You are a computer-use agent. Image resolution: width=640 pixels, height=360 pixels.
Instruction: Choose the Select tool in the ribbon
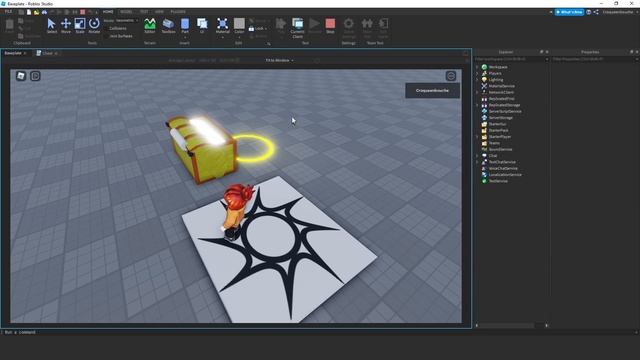pos(51,26)
